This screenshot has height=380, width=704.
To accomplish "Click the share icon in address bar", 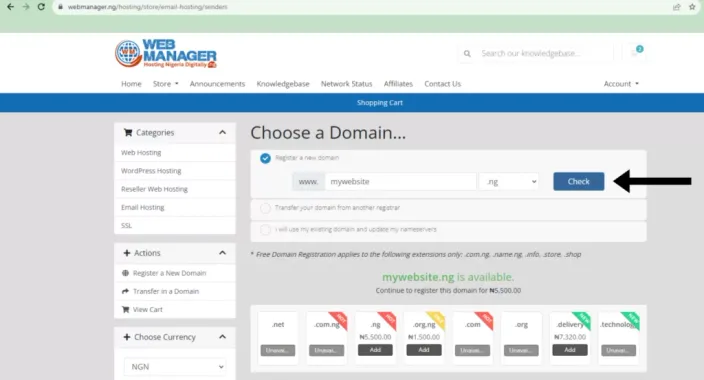I will tap(676, 7).
